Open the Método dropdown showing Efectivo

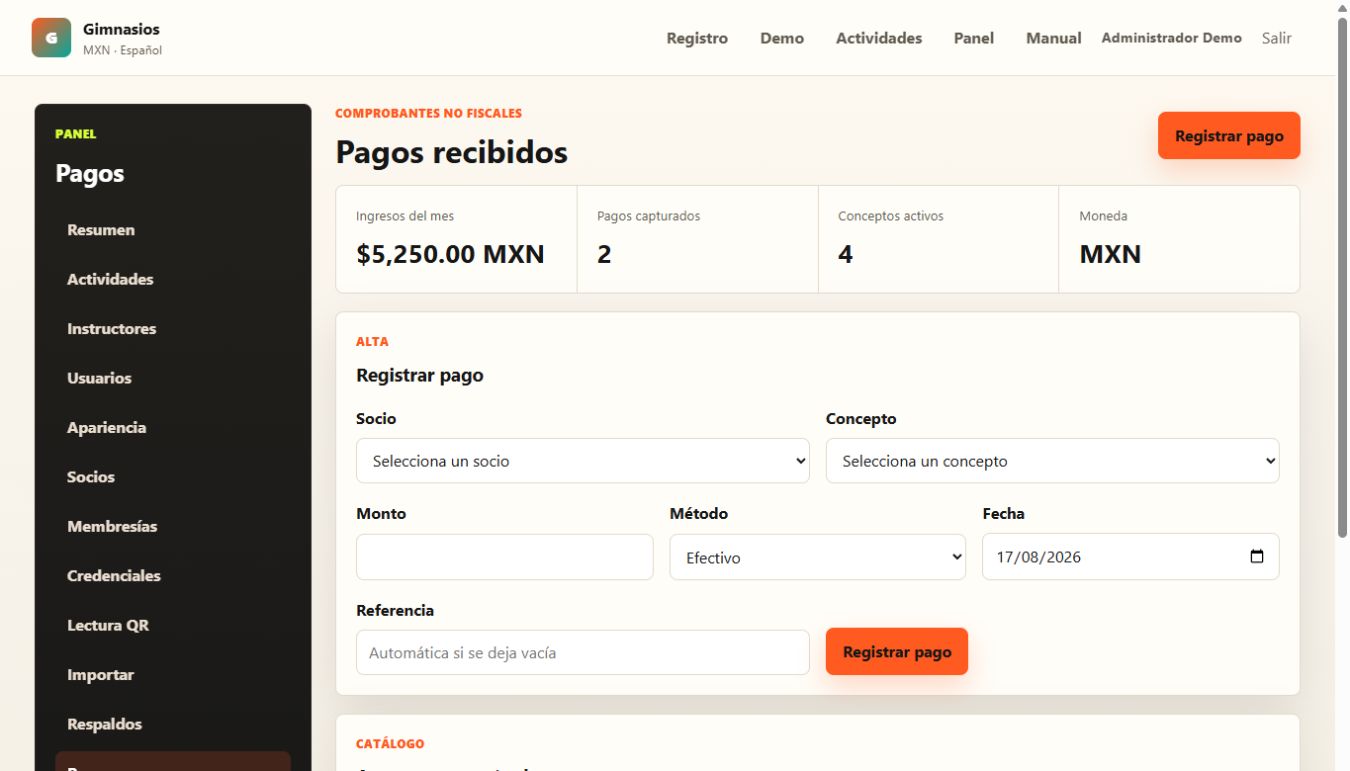point(818,557)
